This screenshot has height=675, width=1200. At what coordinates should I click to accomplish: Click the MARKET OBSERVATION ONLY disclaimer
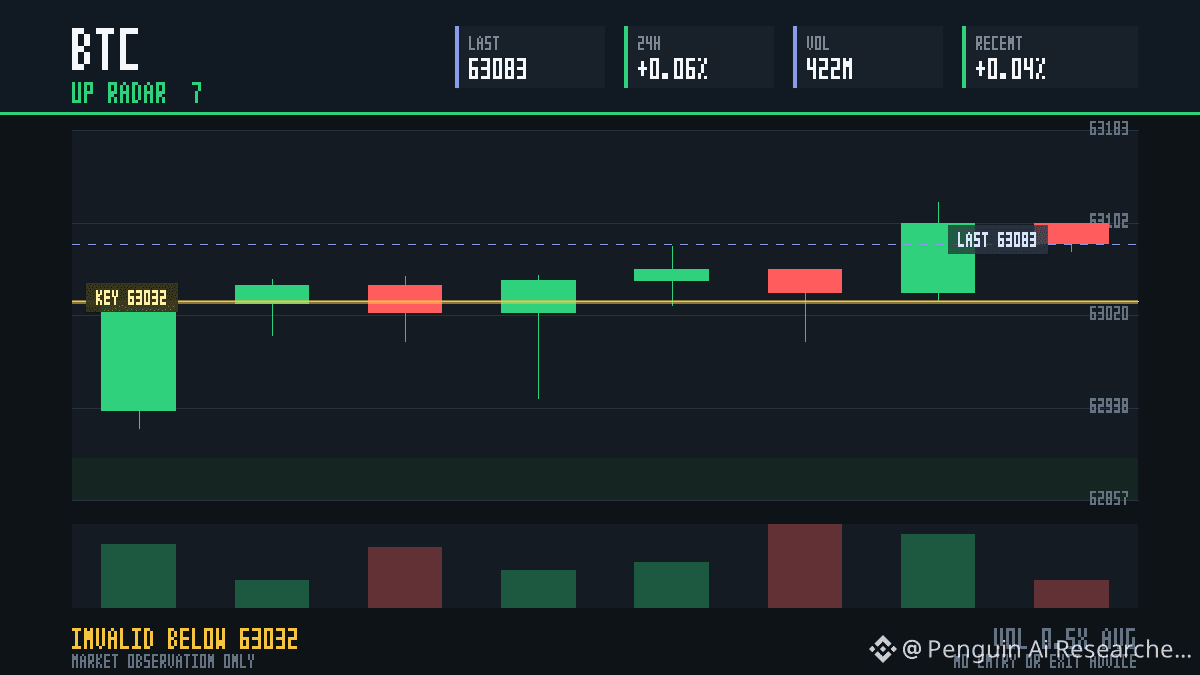pyautogui.click(x=163, y=661)
